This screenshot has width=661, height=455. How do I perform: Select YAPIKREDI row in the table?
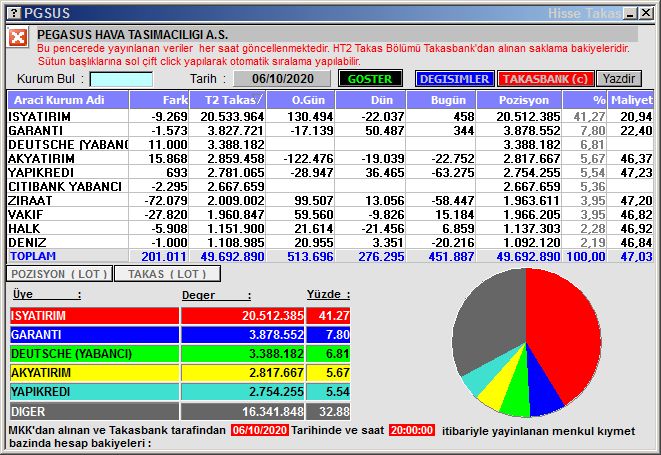[330, 172]
